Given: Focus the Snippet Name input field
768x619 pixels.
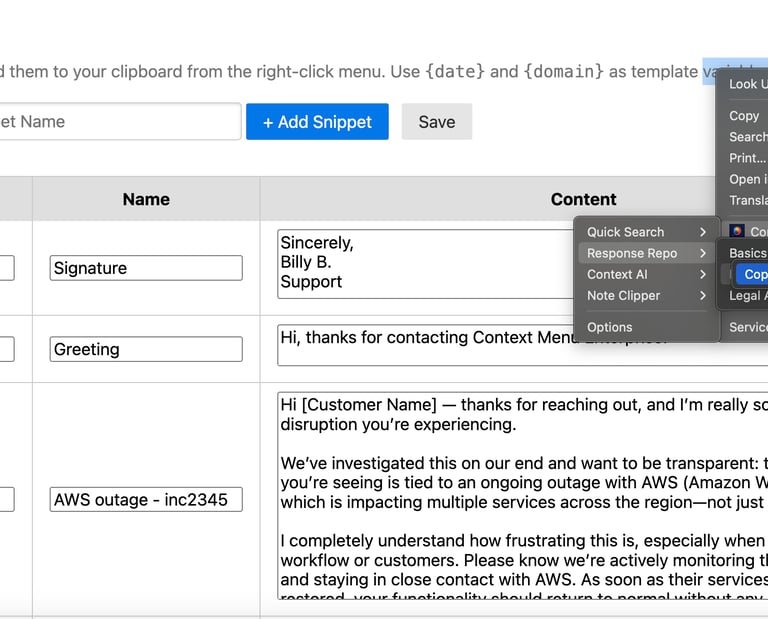Looking at the screenshot, I should (x=120, y=122).
